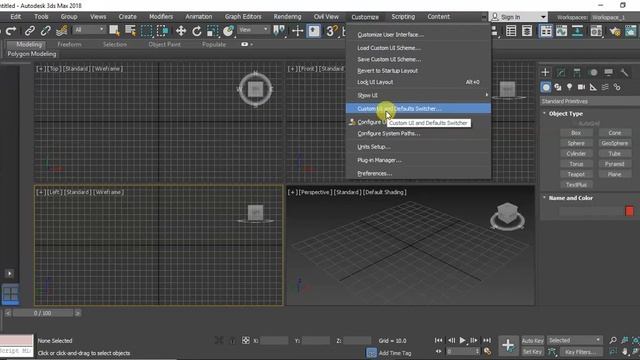Choose the Rectangular Selection Region icon

click(147, 31)
